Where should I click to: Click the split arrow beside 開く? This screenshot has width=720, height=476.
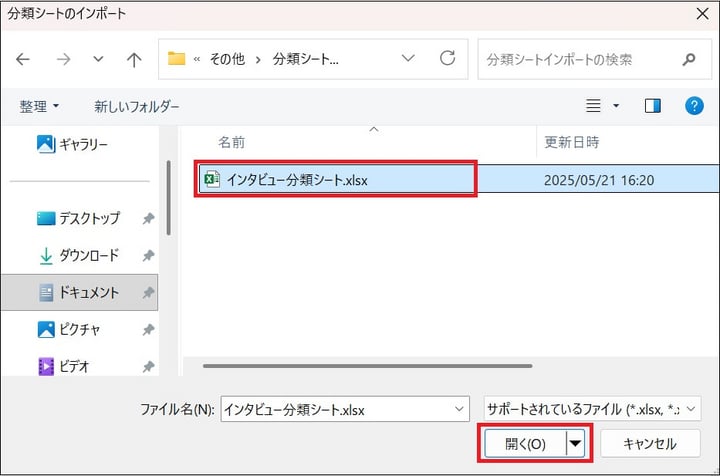(576, 443)
